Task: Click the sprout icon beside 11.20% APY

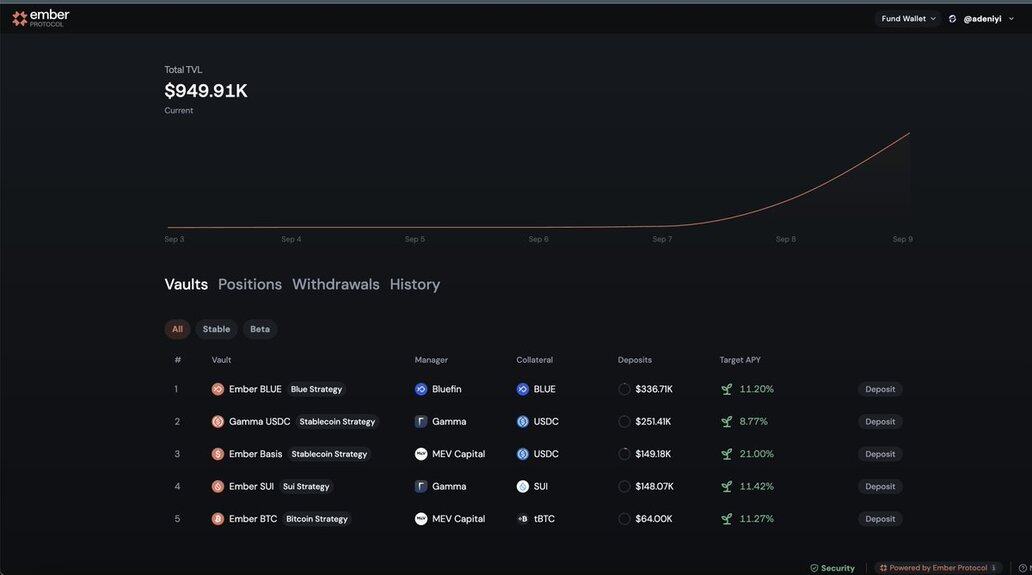Action: pyautogui.click(x=727, y=389)
